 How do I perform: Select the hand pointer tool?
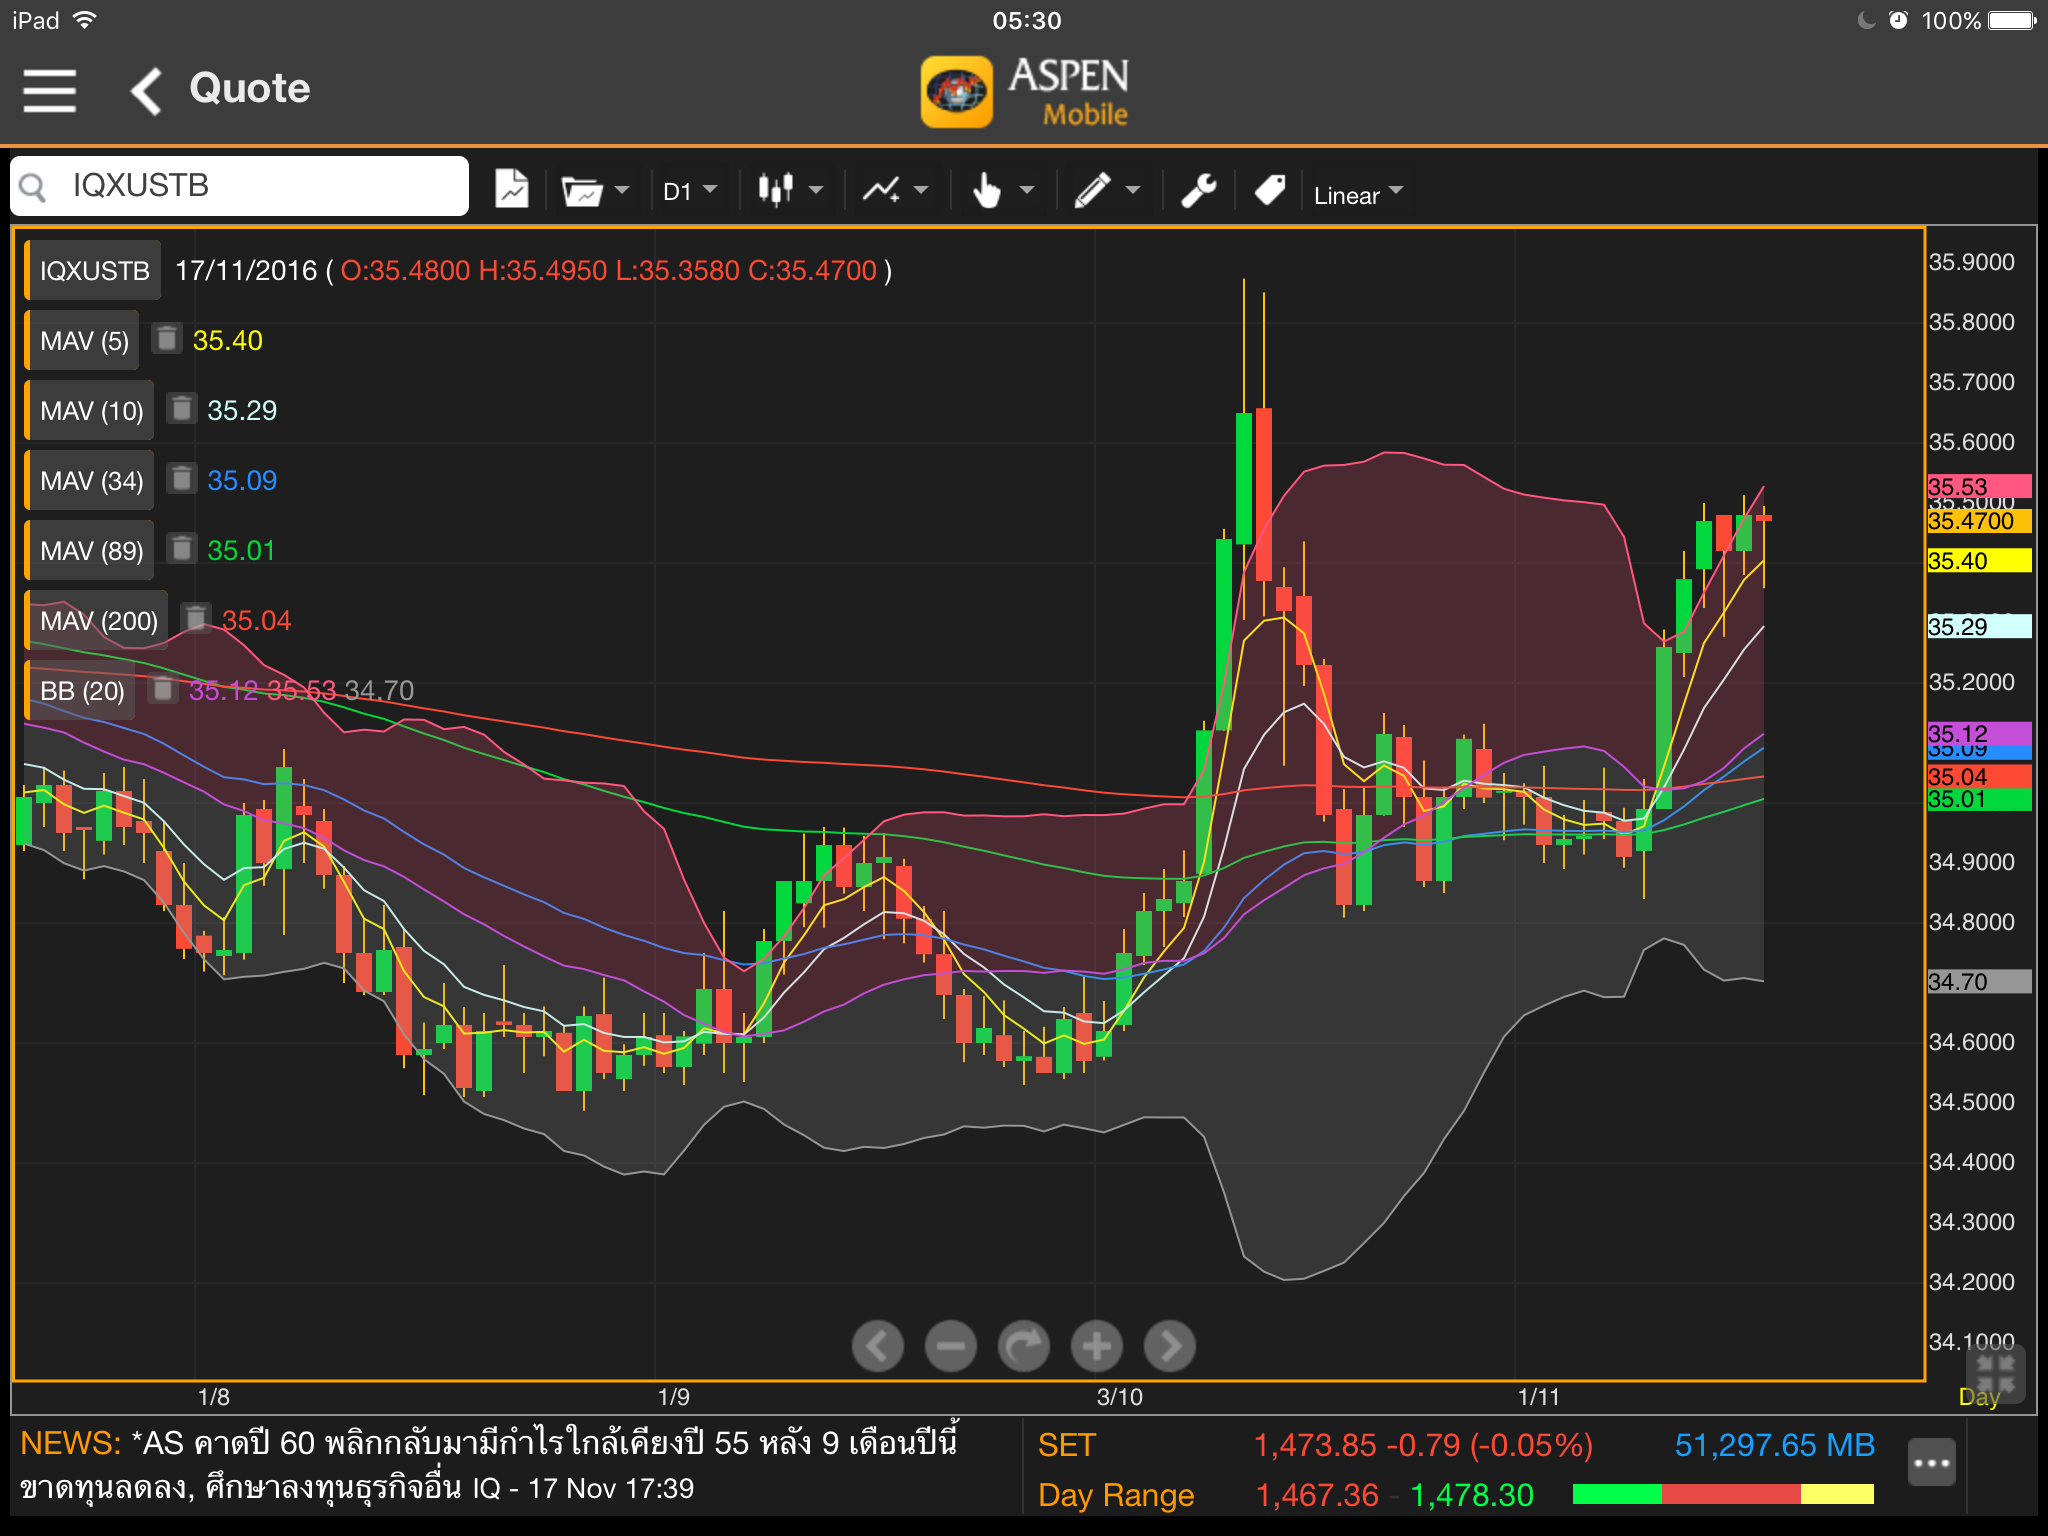1001,190
